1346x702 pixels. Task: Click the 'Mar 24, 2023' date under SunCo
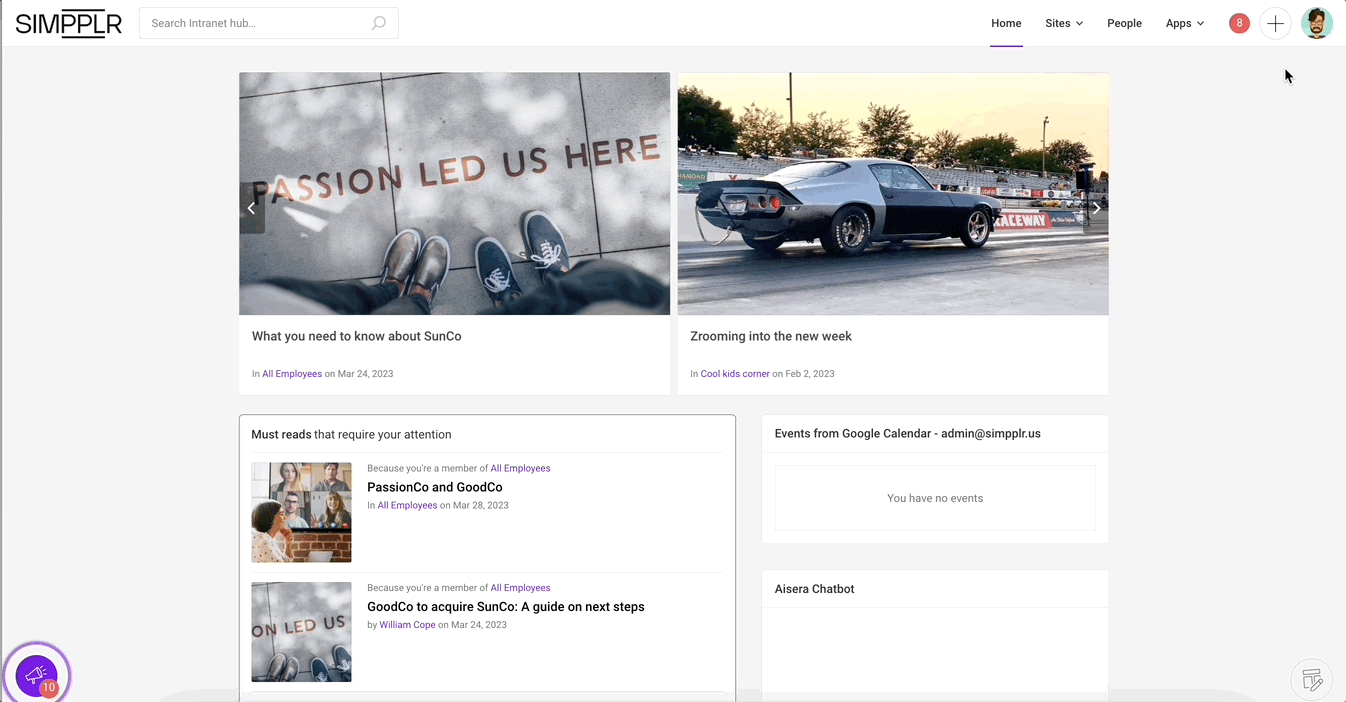tap(366, 374)
